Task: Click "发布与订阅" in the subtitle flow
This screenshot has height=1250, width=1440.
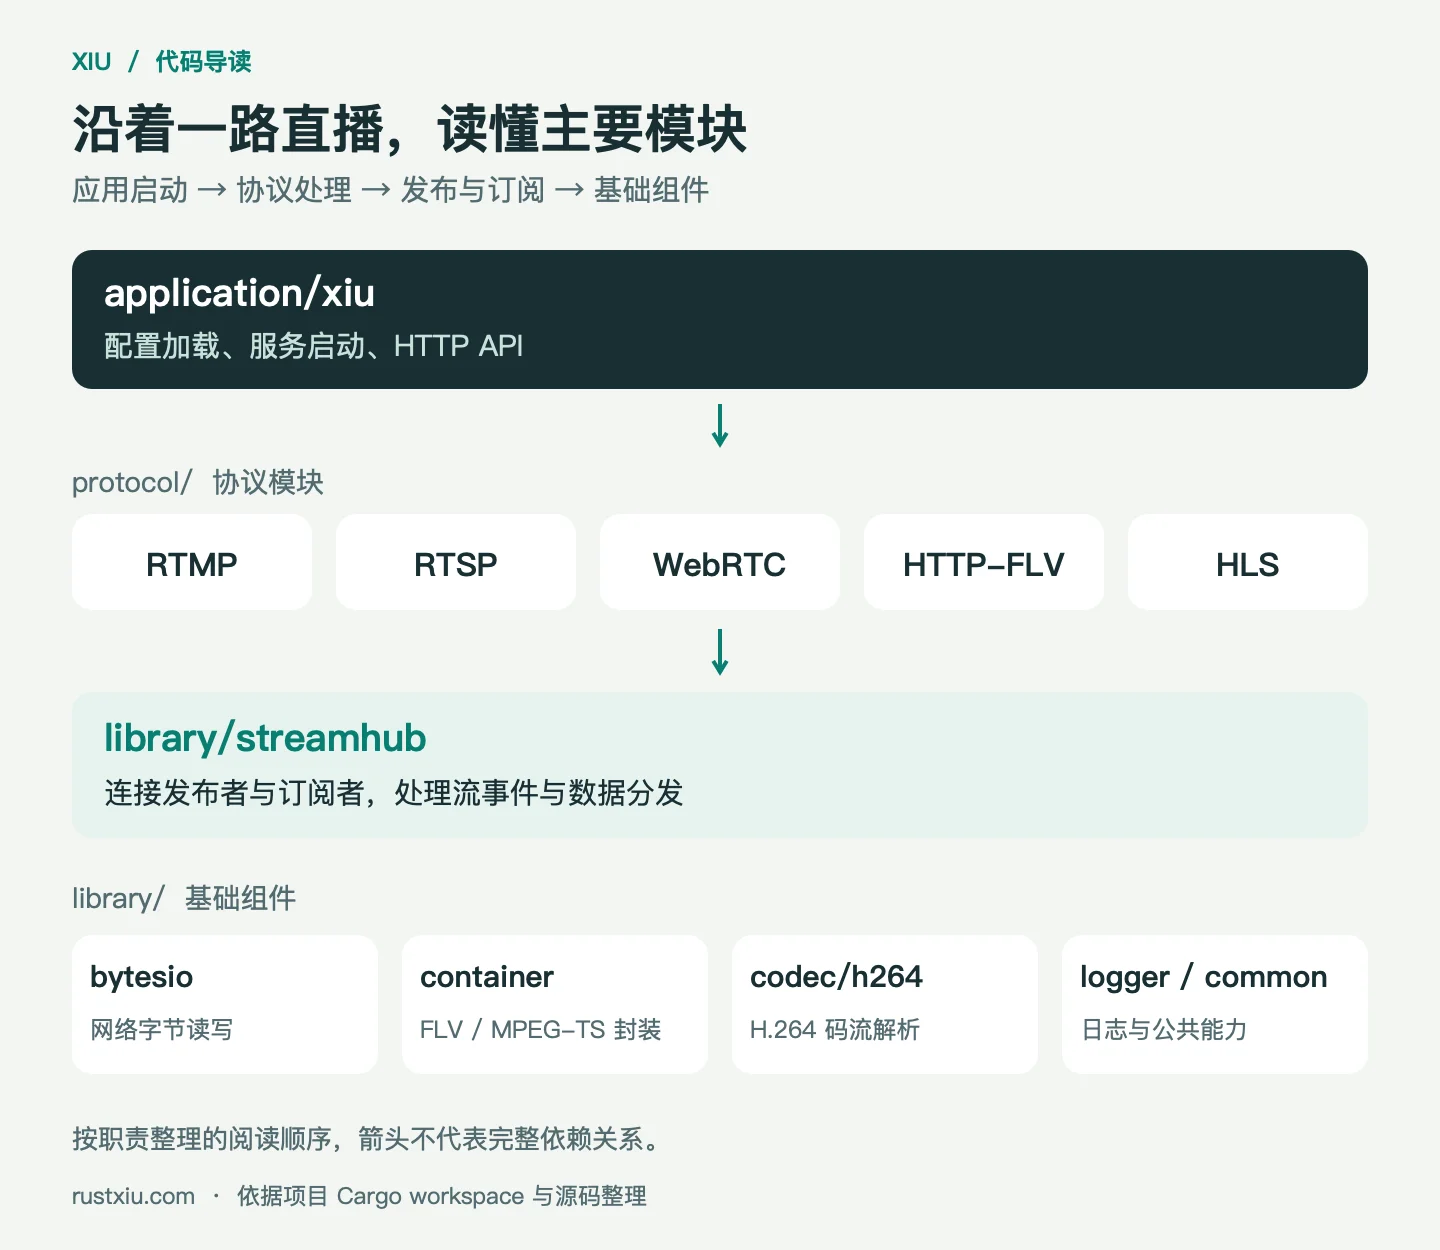Action: [472, 190]
